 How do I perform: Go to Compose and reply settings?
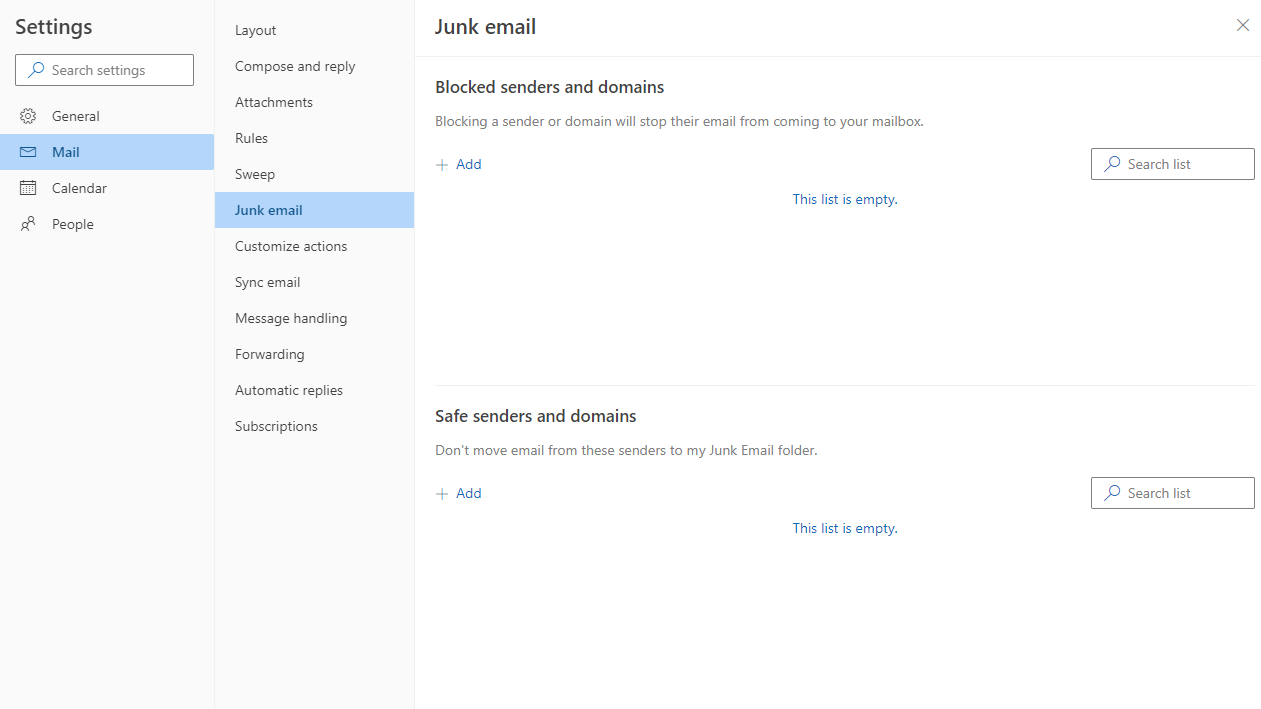coord(314,66)
